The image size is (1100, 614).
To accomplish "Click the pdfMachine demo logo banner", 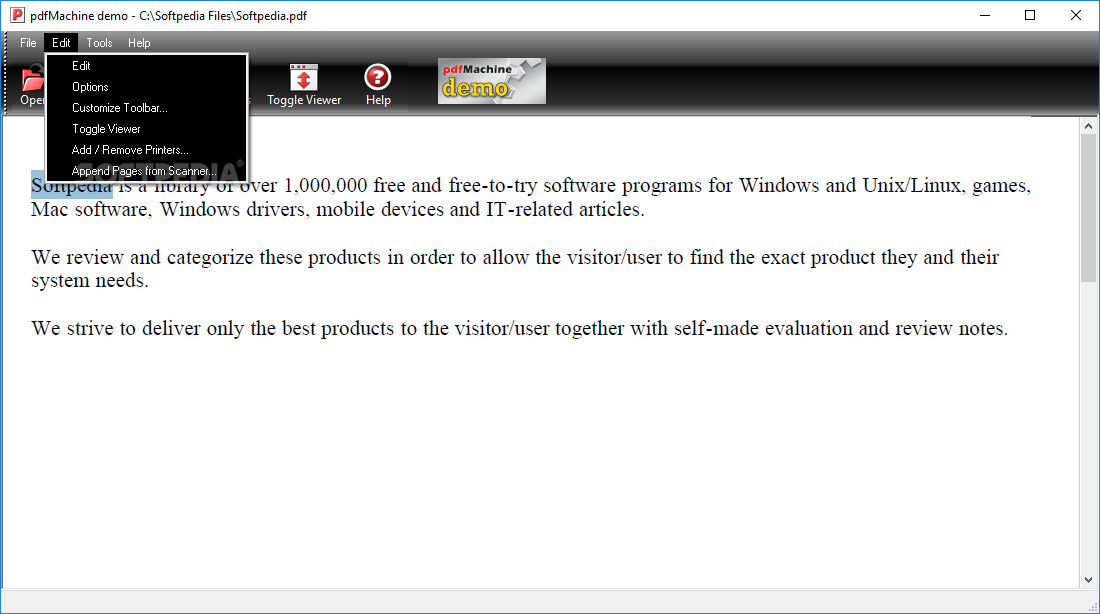I will click(492, 81).
